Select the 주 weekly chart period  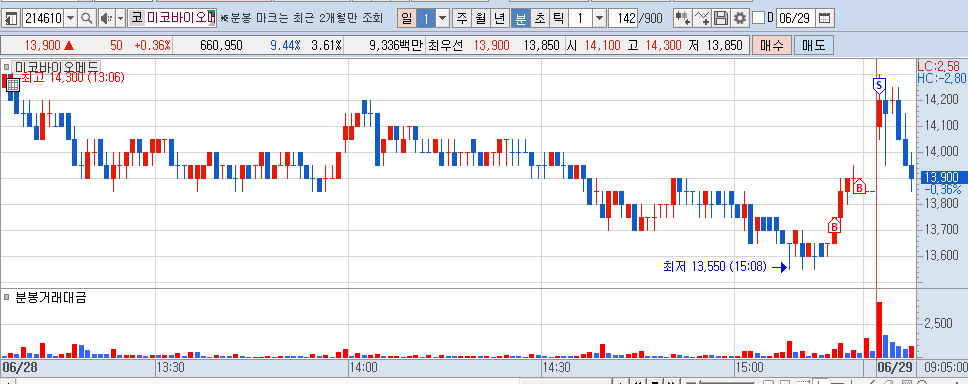[x=461, y=19]
